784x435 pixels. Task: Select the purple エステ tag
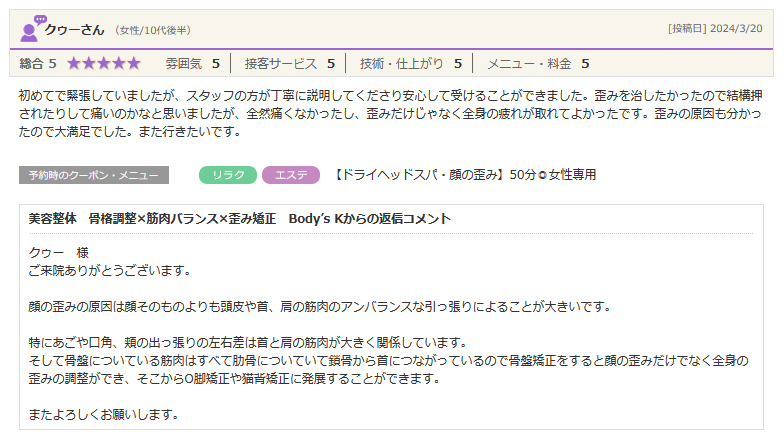(290, 175)
